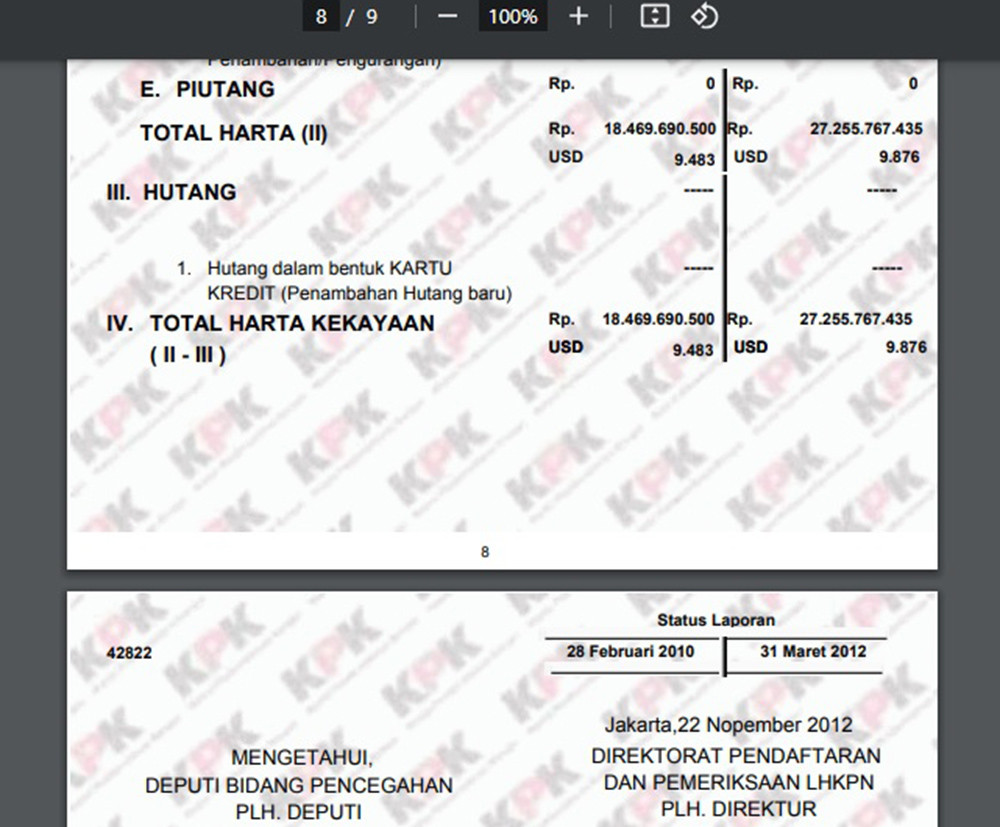Click the 100% zoom level field

tap(513, 17)
